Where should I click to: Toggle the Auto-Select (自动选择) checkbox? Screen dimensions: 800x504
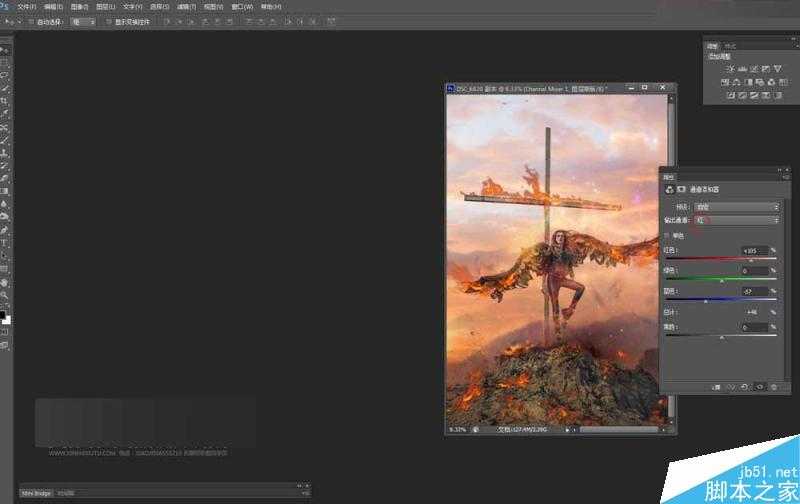pos(31,20)
